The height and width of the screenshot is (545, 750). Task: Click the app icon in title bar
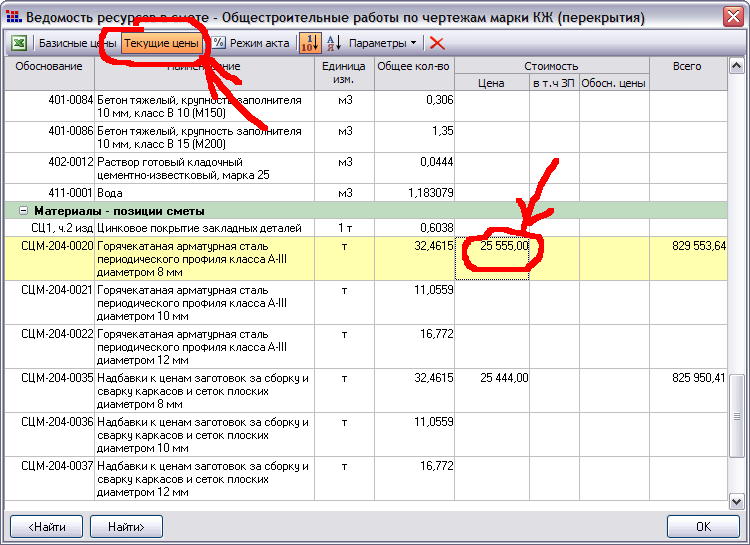point(13,17)
